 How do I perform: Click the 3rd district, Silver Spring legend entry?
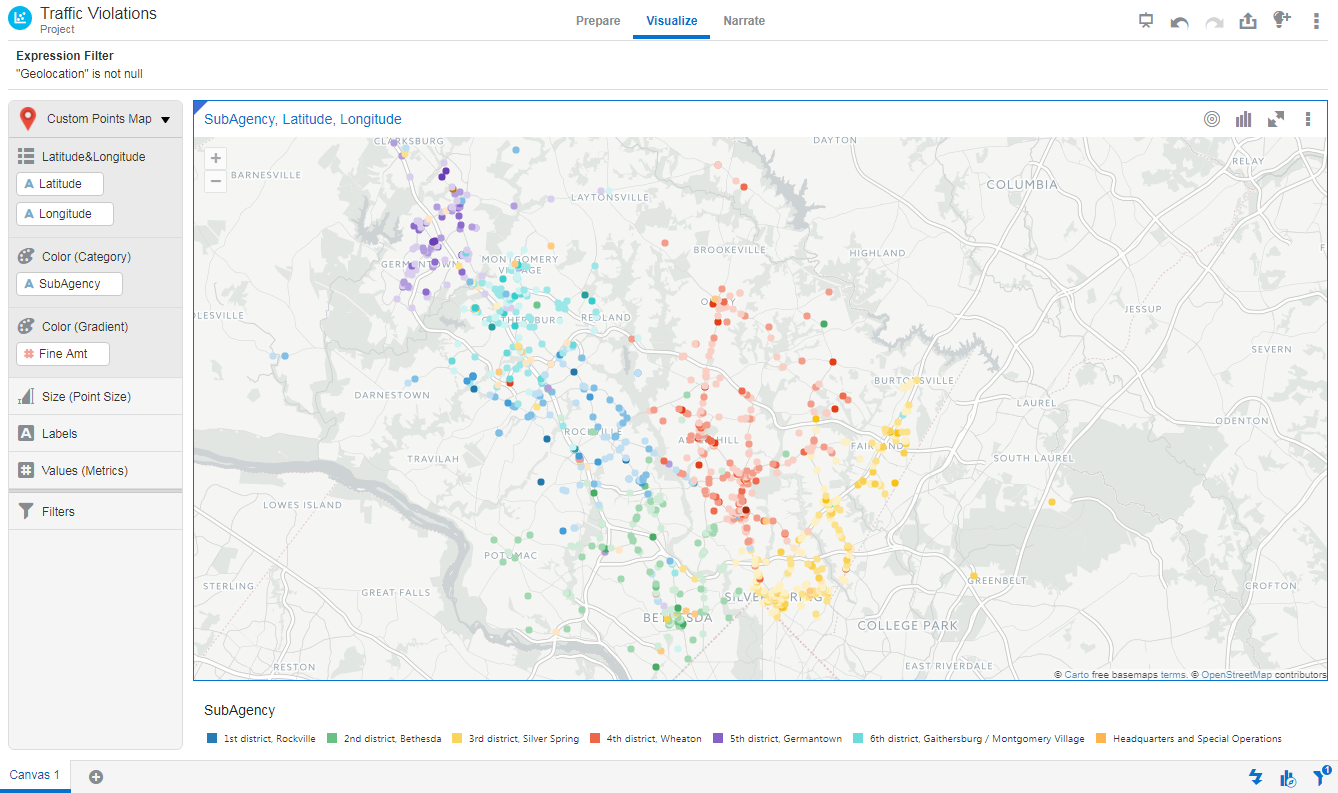(516, 739)
